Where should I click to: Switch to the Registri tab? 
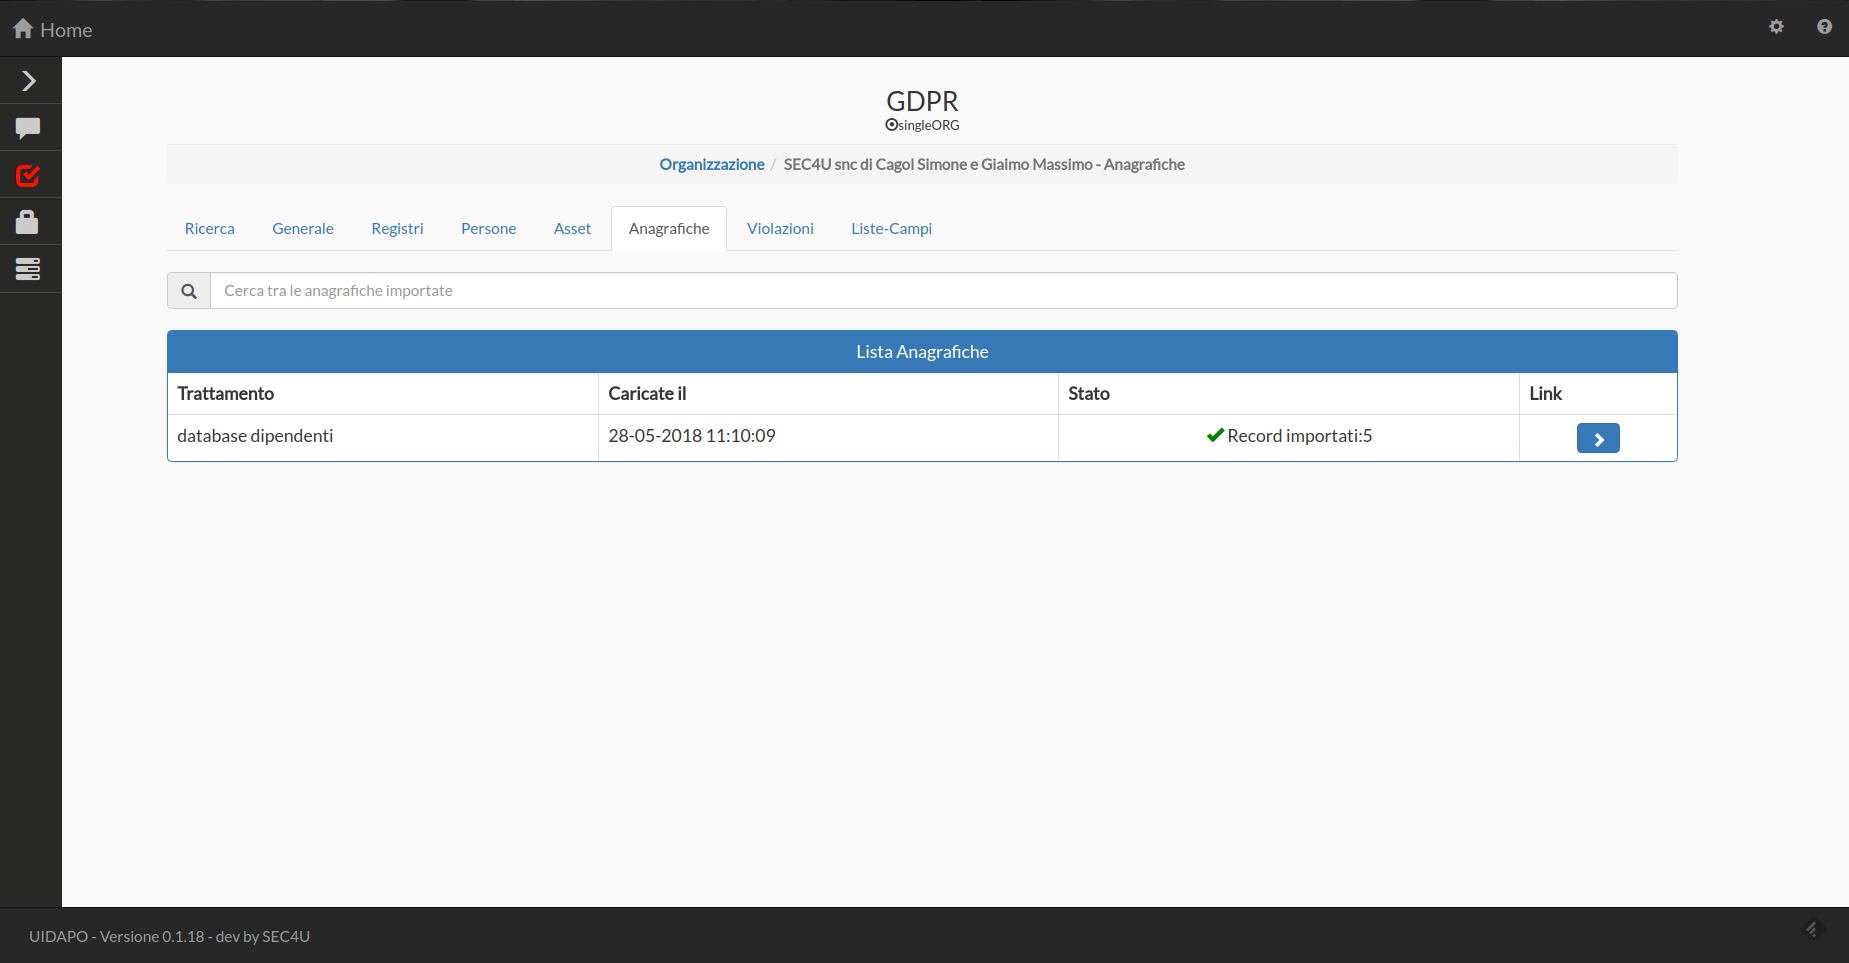(397, 228)
